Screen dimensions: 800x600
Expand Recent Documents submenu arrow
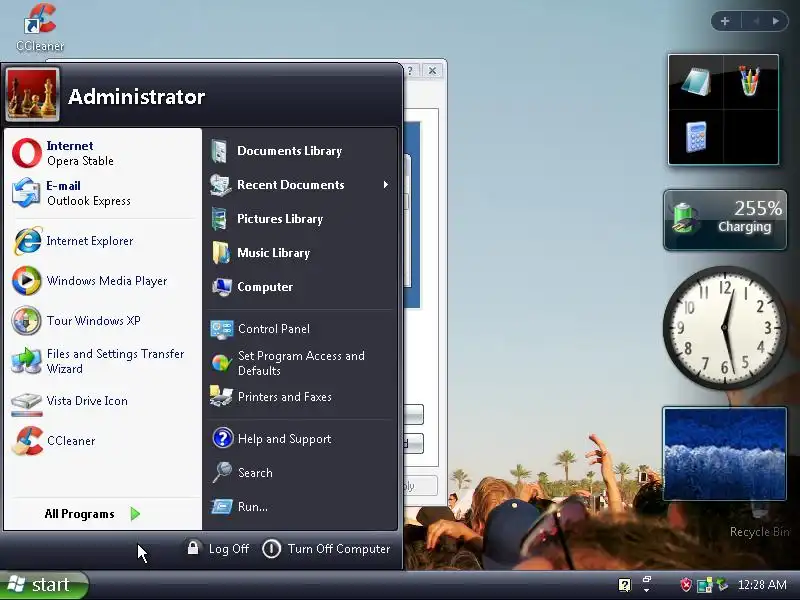386,185
